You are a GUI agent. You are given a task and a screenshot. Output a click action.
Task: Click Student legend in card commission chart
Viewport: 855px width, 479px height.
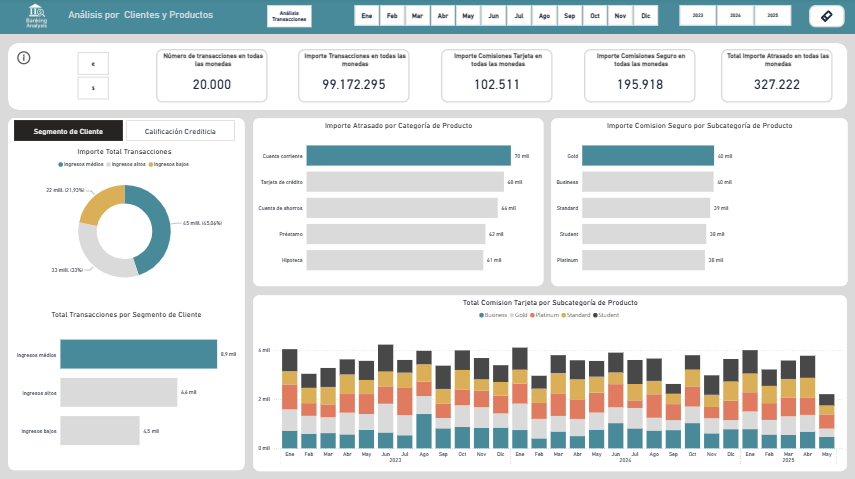606,315
